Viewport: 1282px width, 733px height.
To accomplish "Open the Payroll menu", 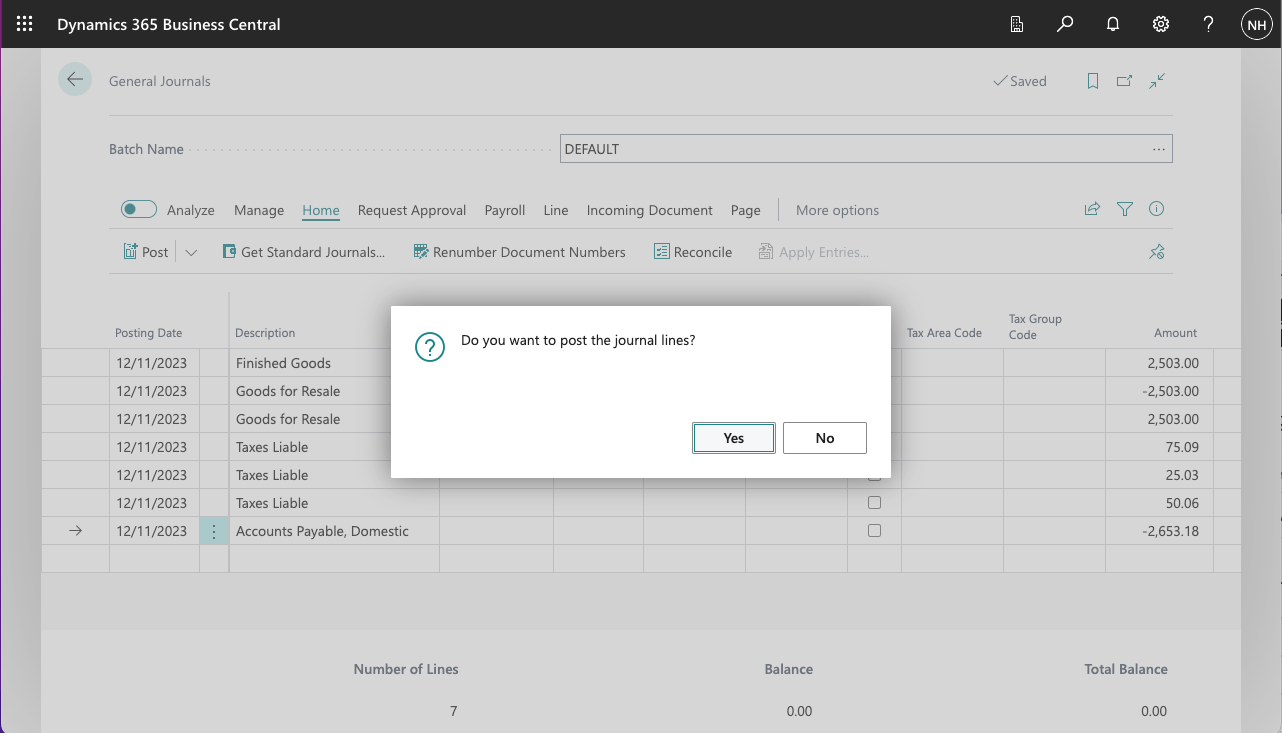I will click(x=505, y=210).
